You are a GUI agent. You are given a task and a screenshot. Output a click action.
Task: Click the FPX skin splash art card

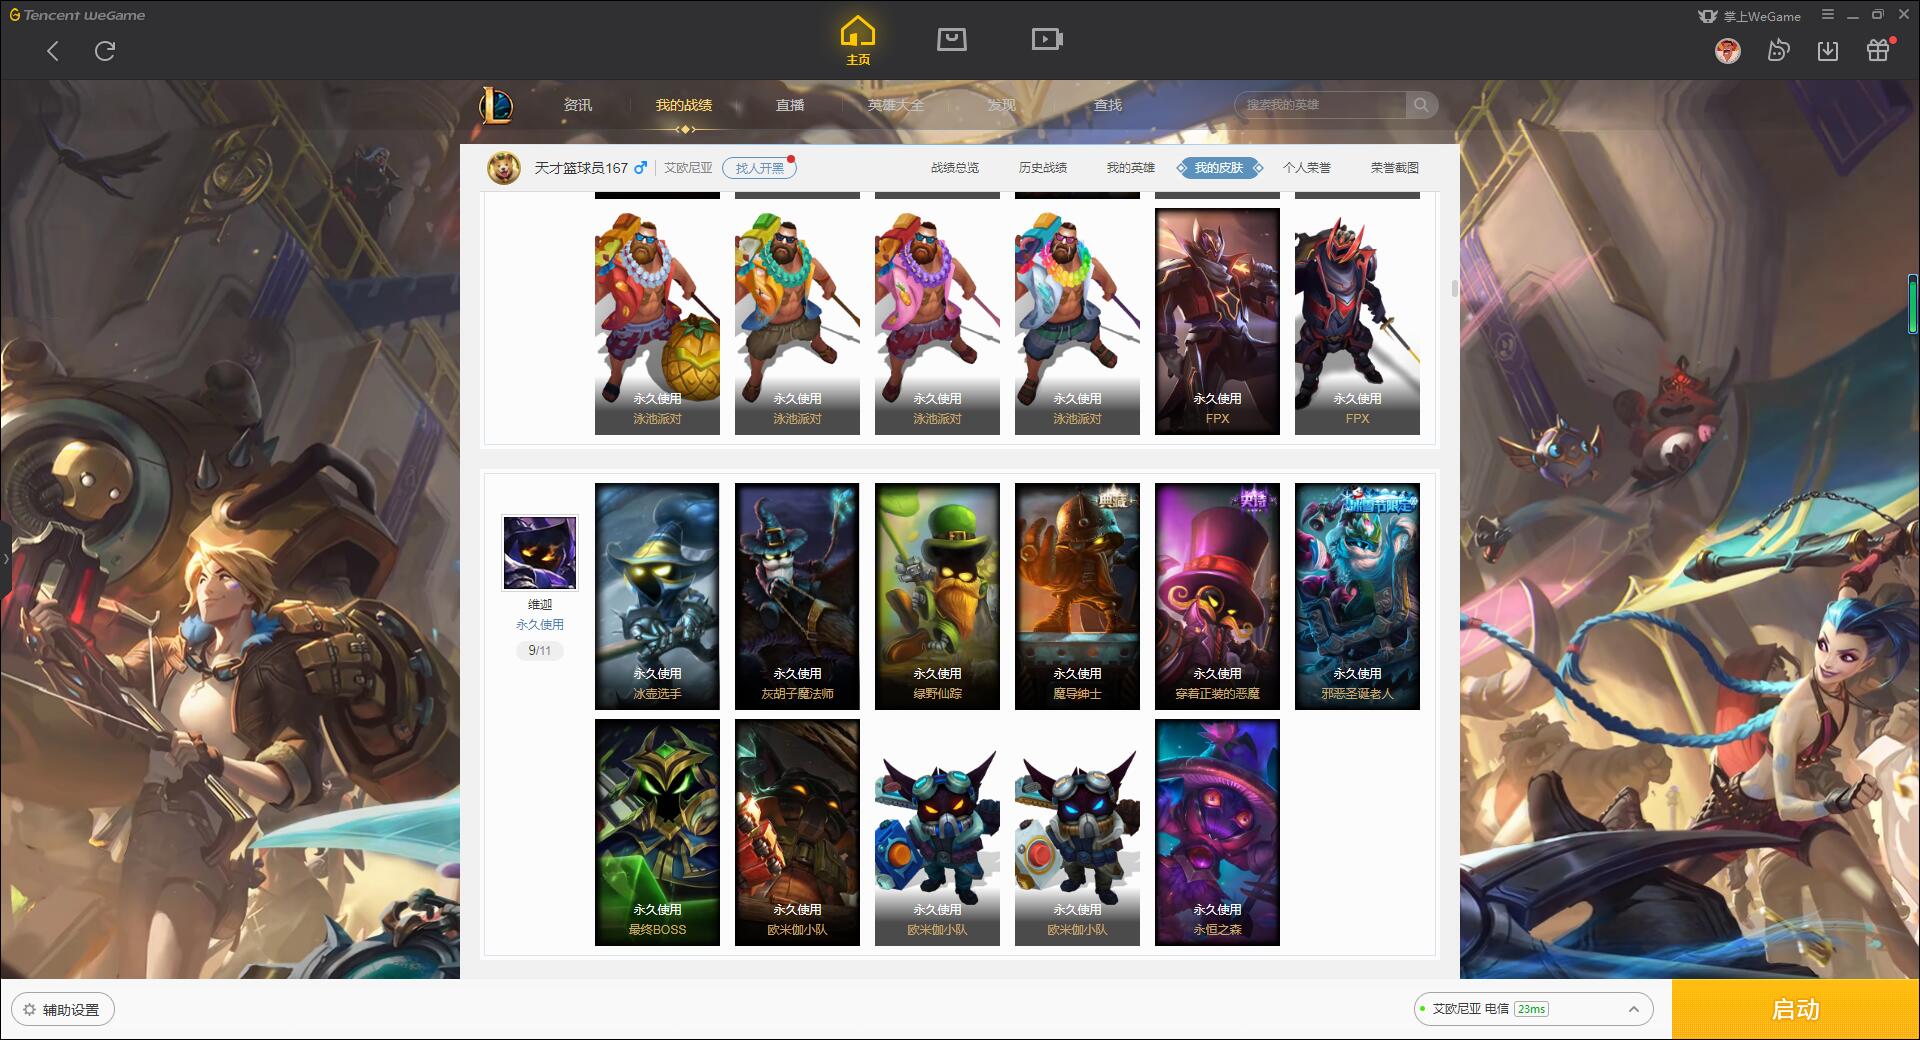pyautogui.click(x=1217, y=321)
